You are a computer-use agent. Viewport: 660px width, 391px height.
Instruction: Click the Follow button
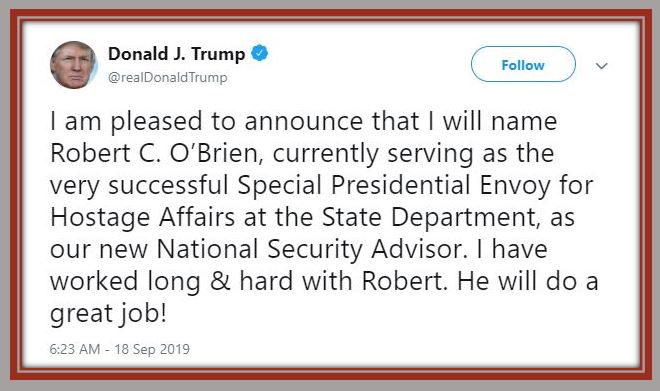pyautogui.click(x=523, y=64)
